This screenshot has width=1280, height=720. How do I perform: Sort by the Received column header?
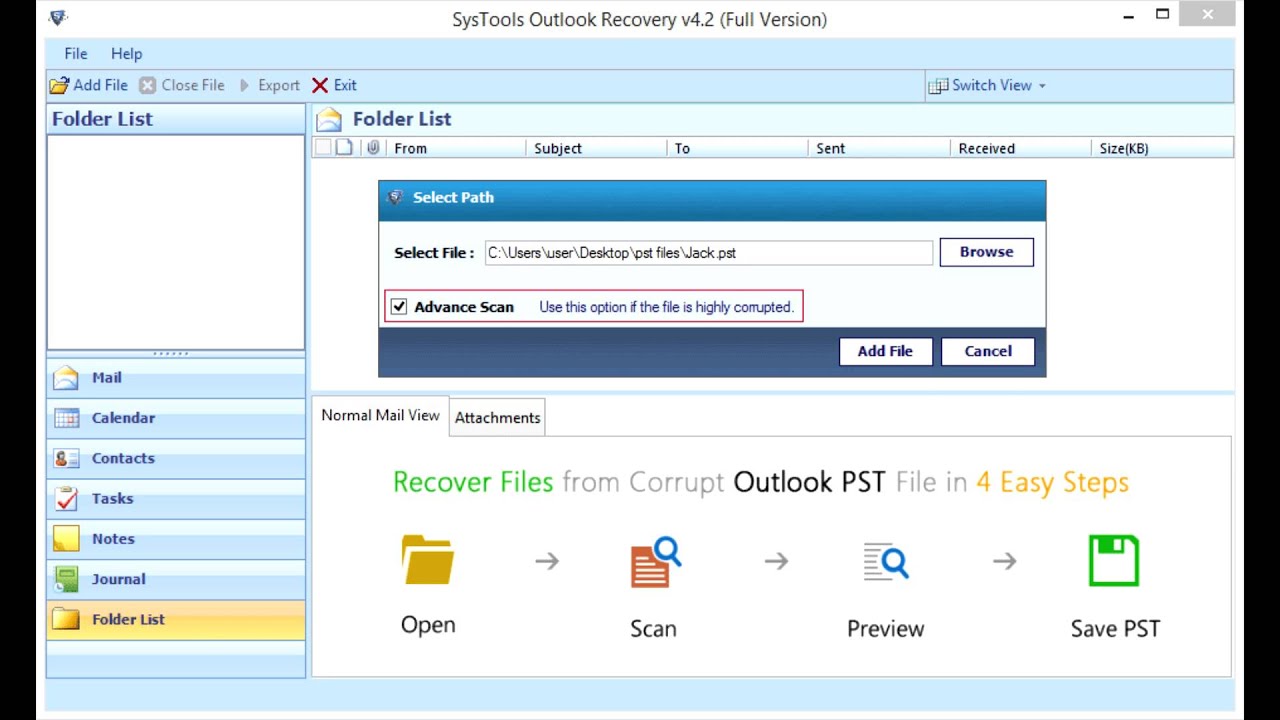[x=1021, y=148]
